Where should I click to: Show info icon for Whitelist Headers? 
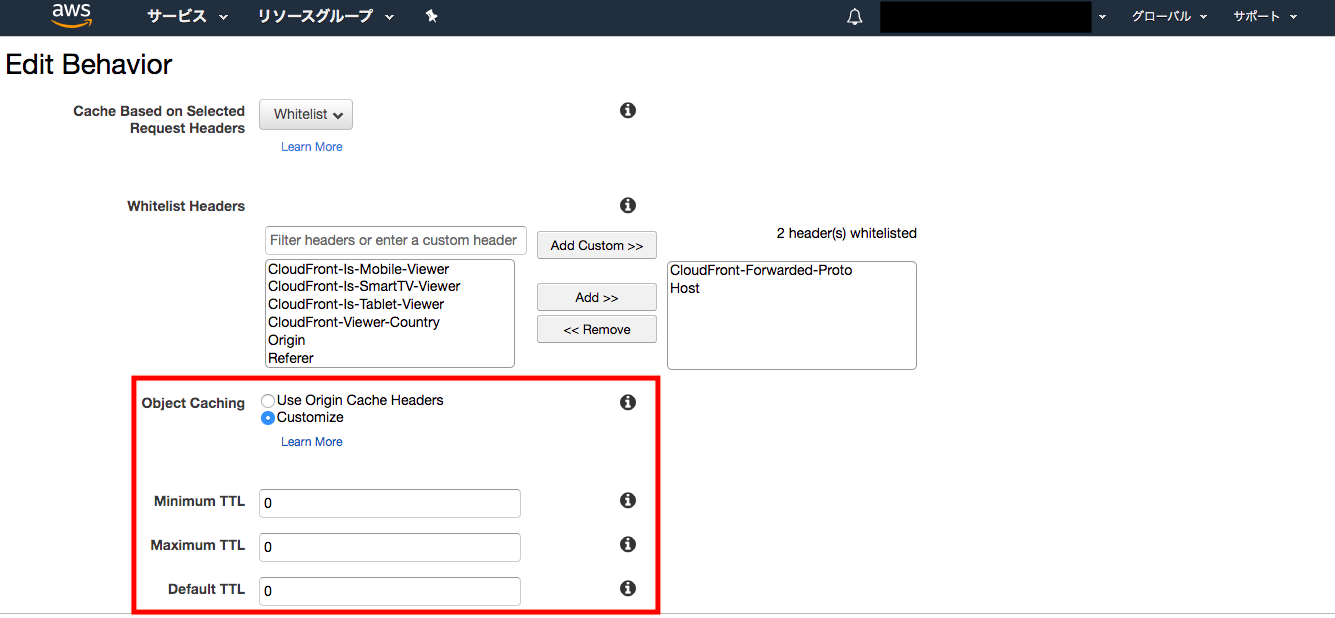click(x=628, y=205)
